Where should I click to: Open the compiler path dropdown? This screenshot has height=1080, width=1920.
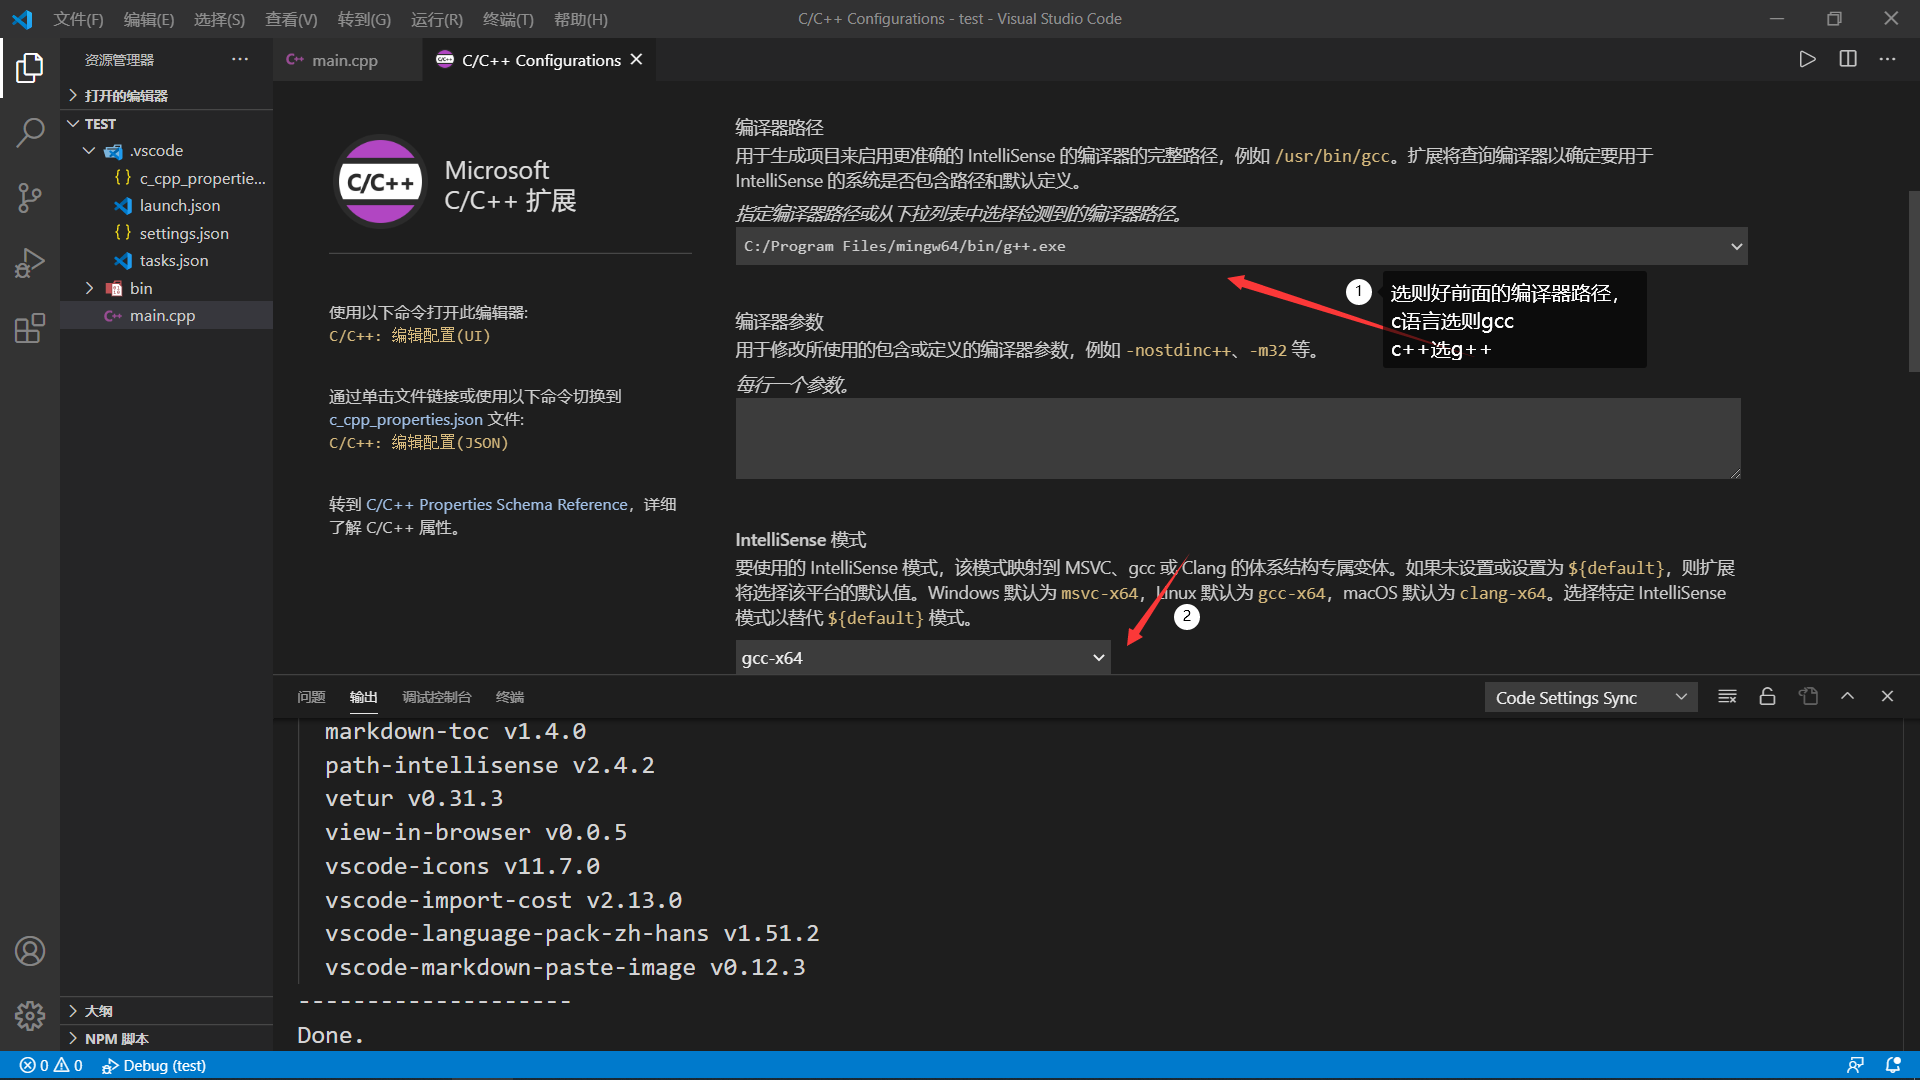[x=1241, y=246]
